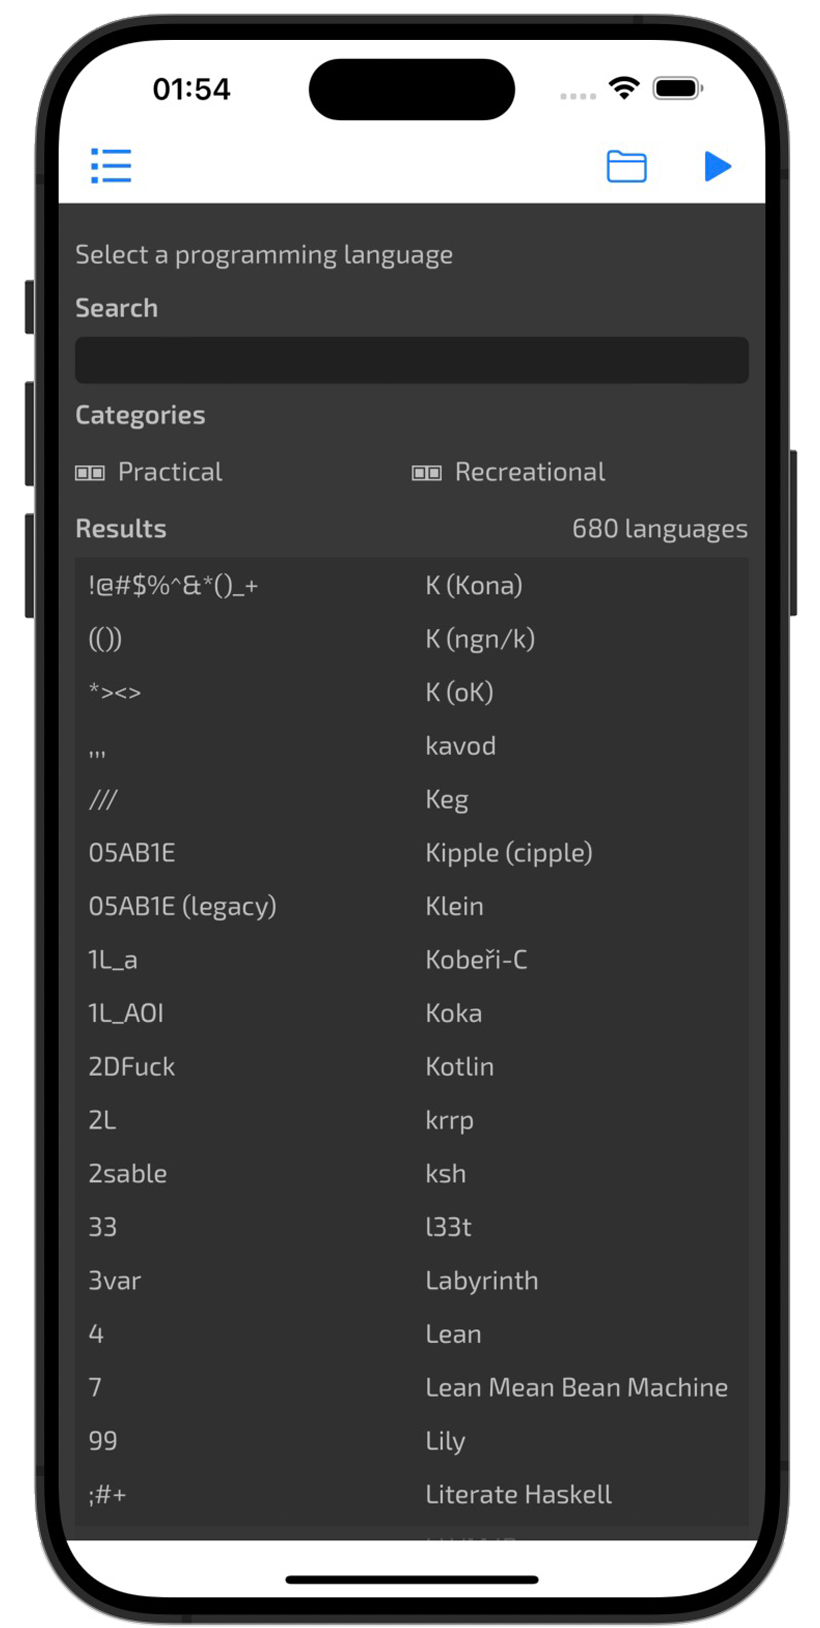Select Kipple (cipple) entry
The width and height of the screenshot is (820, 1628).
(509, 852)
